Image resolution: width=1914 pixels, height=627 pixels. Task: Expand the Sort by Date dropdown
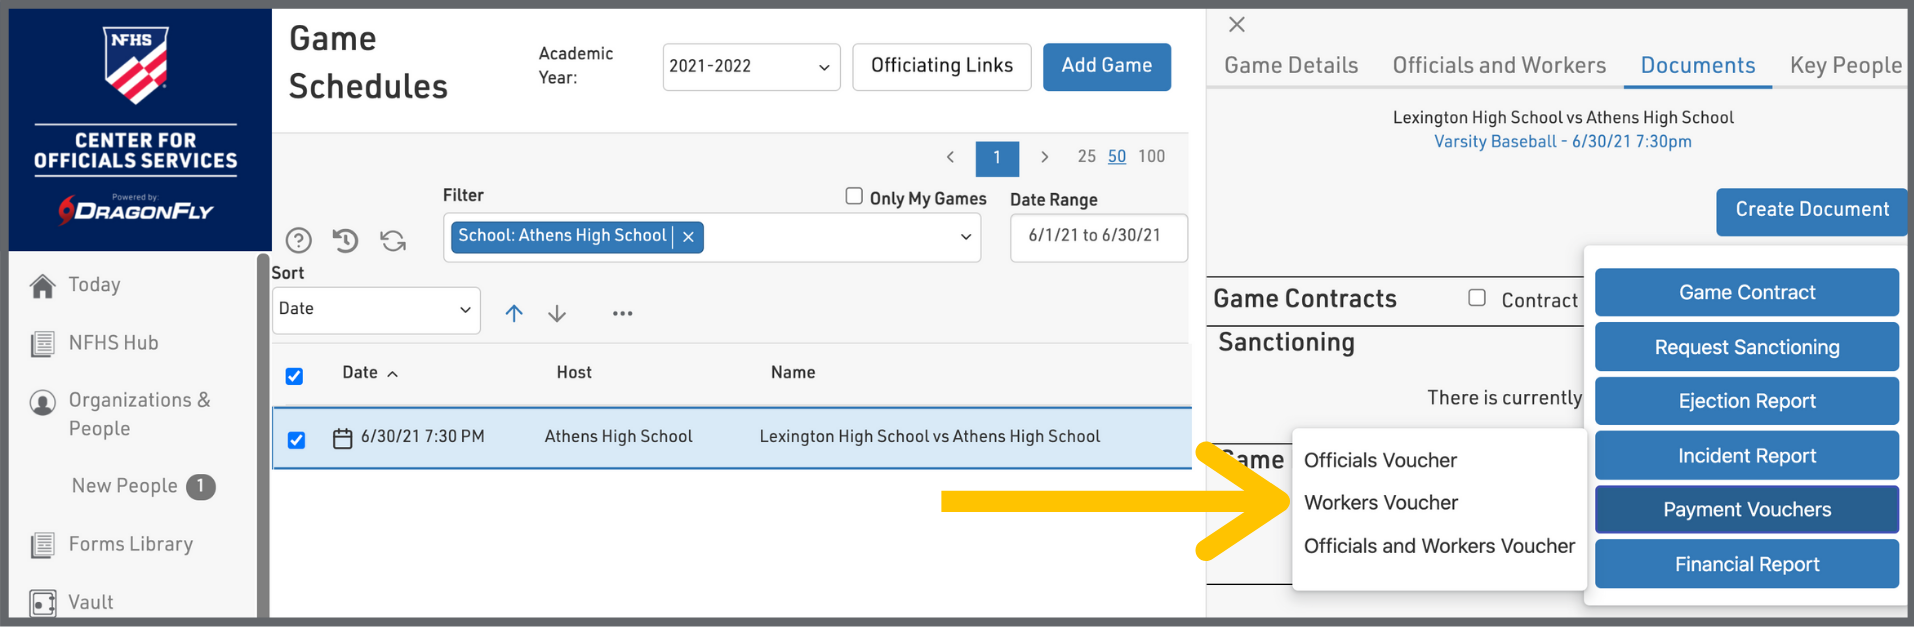pyautogui.click(x=375, y=310)
